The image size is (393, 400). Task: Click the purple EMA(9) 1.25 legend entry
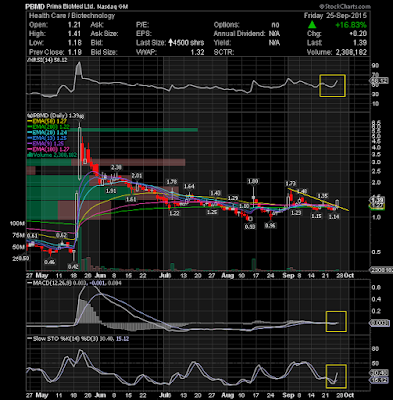tap(45, 144)
